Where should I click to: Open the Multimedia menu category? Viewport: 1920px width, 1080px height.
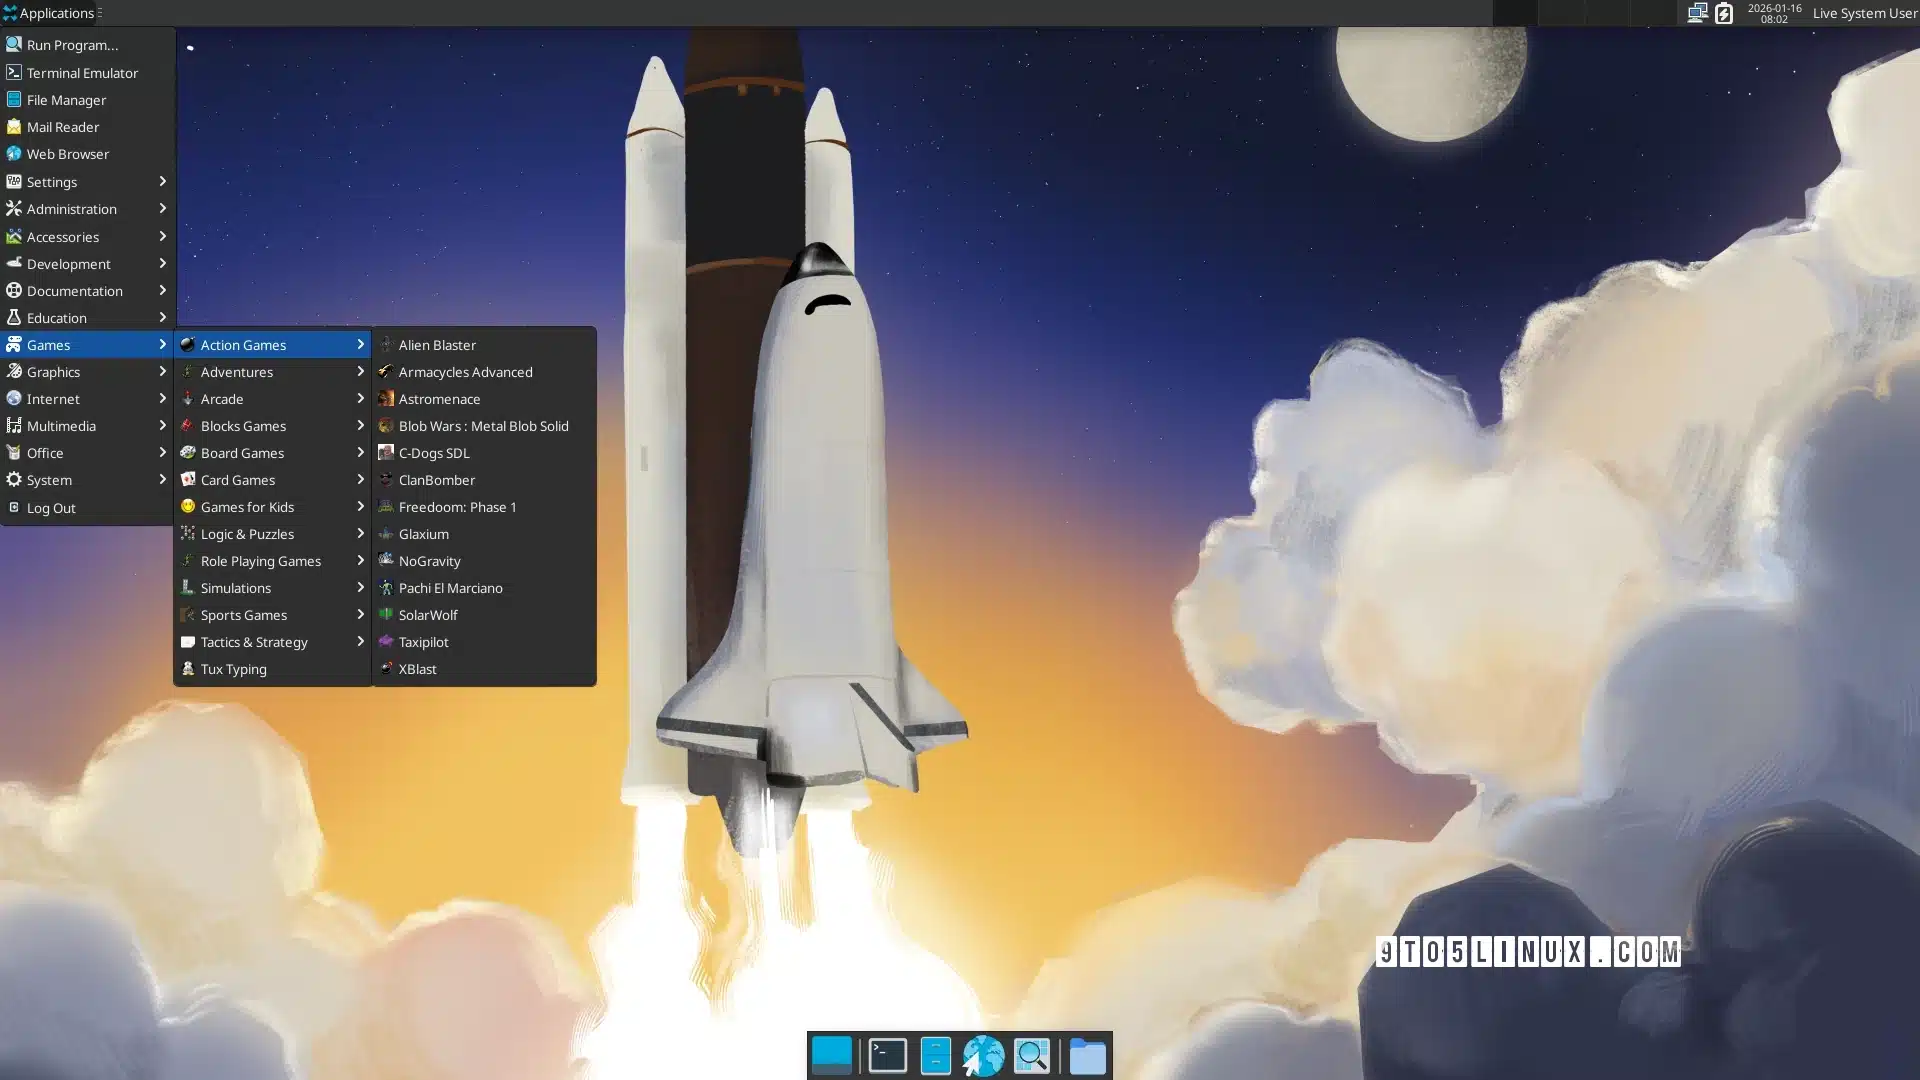coord(87,426)
